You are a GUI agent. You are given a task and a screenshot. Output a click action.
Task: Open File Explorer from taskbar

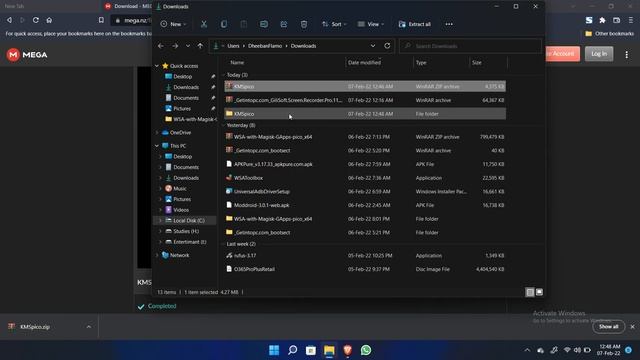pyautogui.click(x=329, y=350)
